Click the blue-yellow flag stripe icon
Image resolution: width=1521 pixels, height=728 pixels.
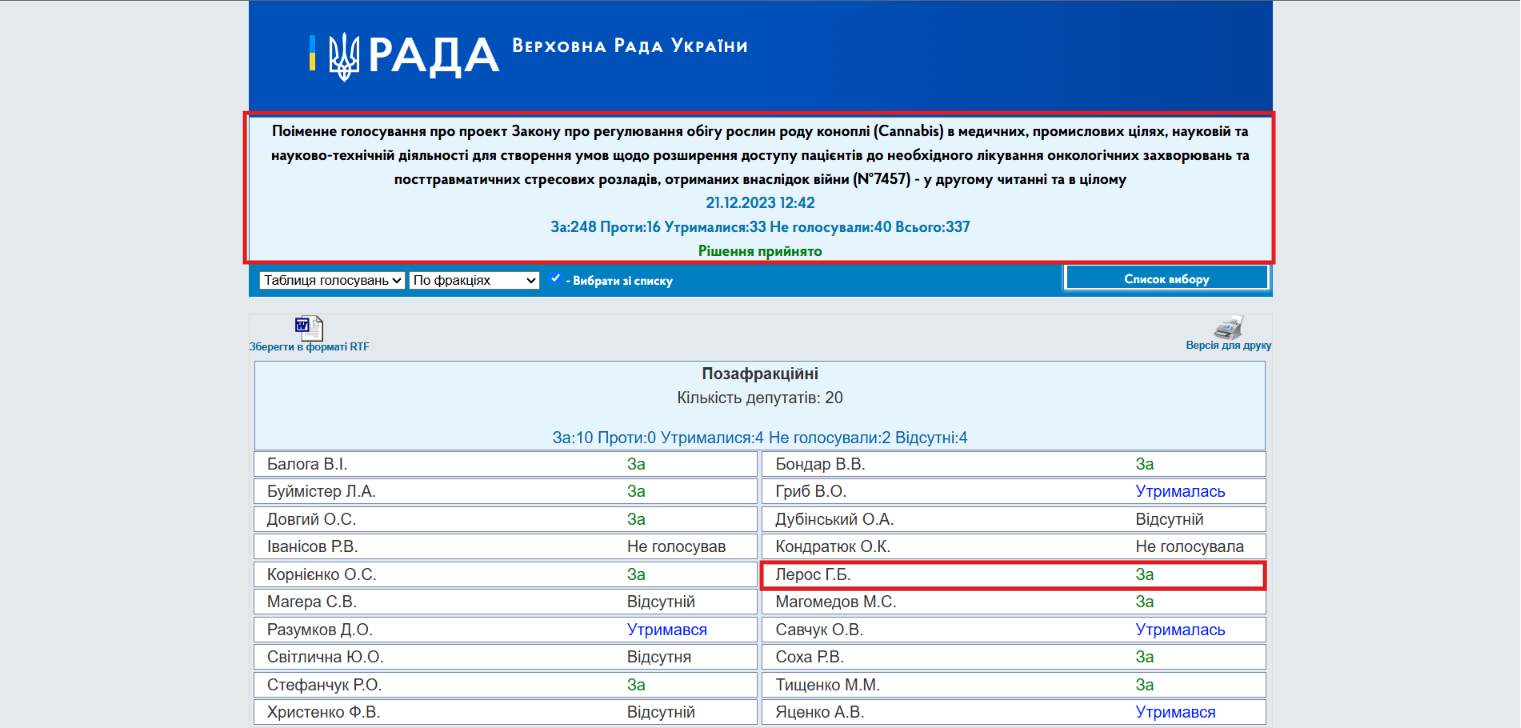pos(312,53)
